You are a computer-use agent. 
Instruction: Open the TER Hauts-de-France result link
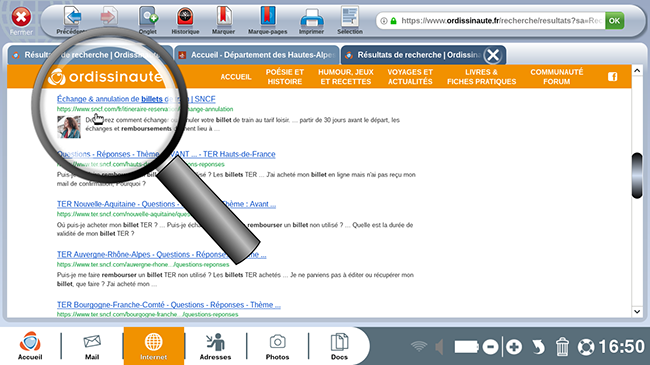pyautogui.click(x=166, y=154)
